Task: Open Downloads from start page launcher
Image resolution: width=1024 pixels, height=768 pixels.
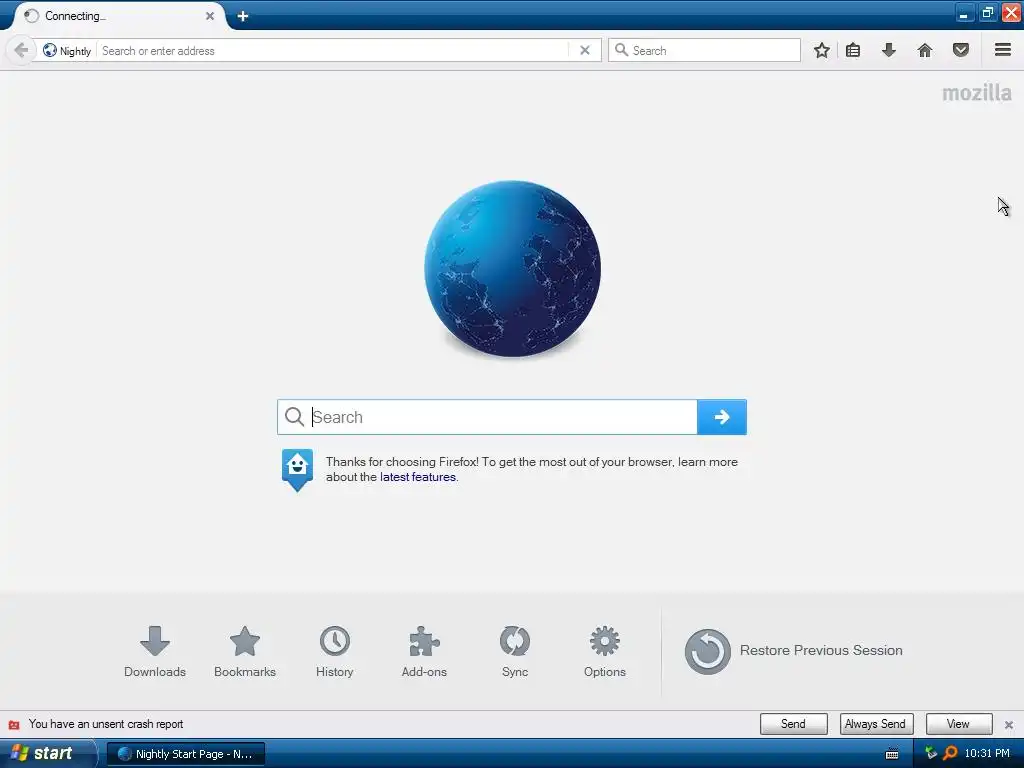Action: tap(155, 652)
